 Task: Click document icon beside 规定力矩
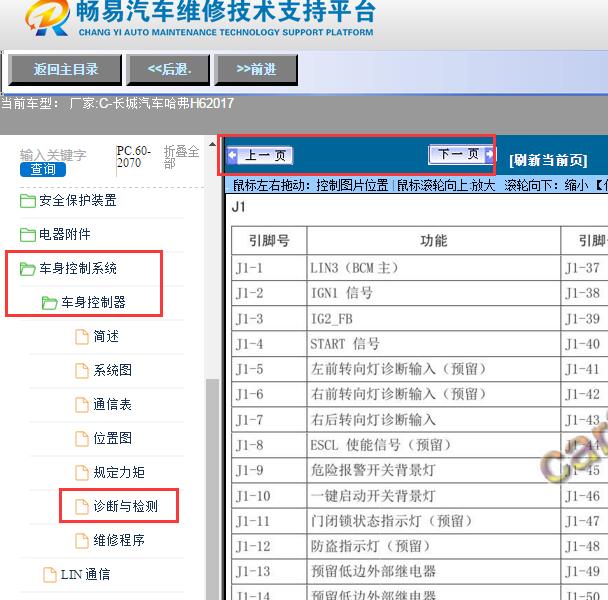[82, 473]
